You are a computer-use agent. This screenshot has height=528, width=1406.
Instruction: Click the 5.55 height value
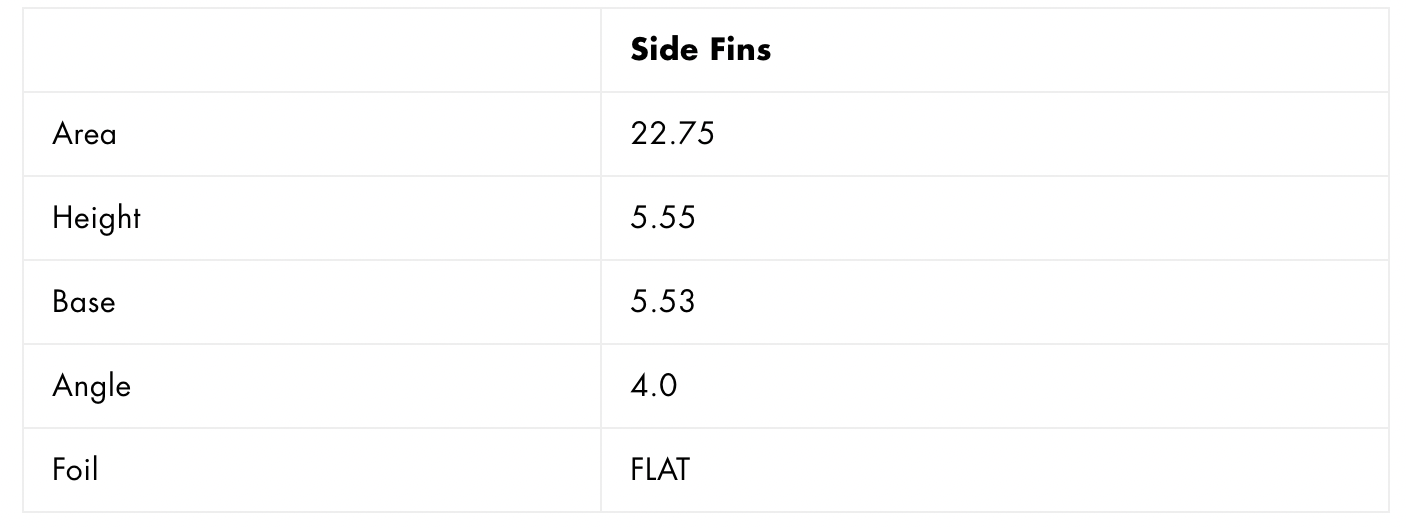(662, 218)
